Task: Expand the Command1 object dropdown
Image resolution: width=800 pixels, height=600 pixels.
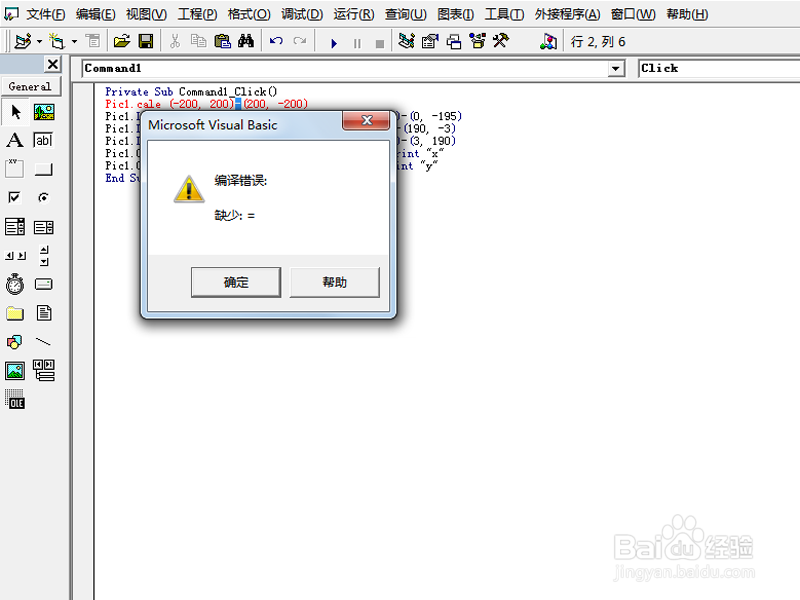Action: pyautogui.click(x=616, y=68)
